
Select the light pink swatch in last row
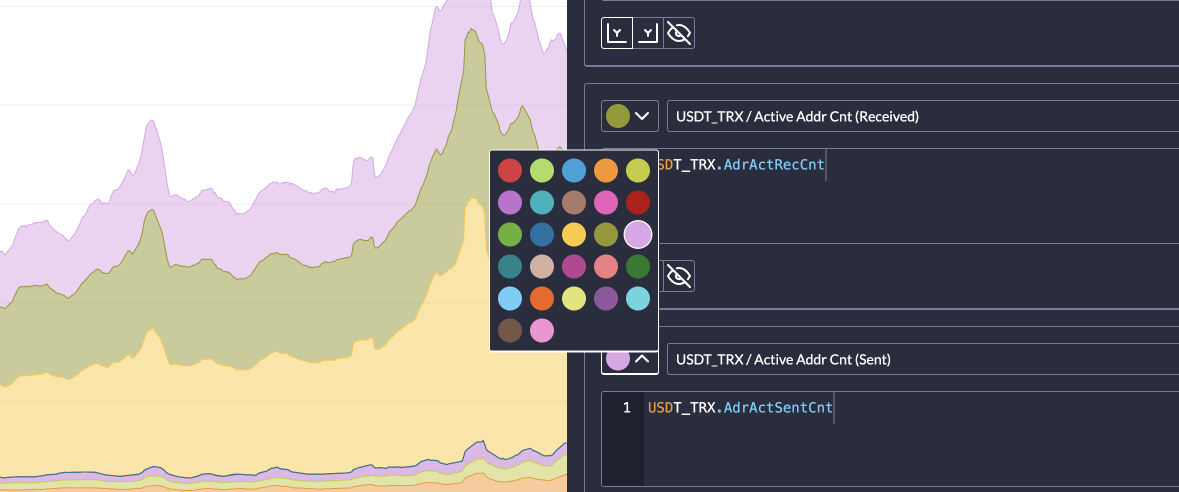pyautogui.click(x=542, y=330)
